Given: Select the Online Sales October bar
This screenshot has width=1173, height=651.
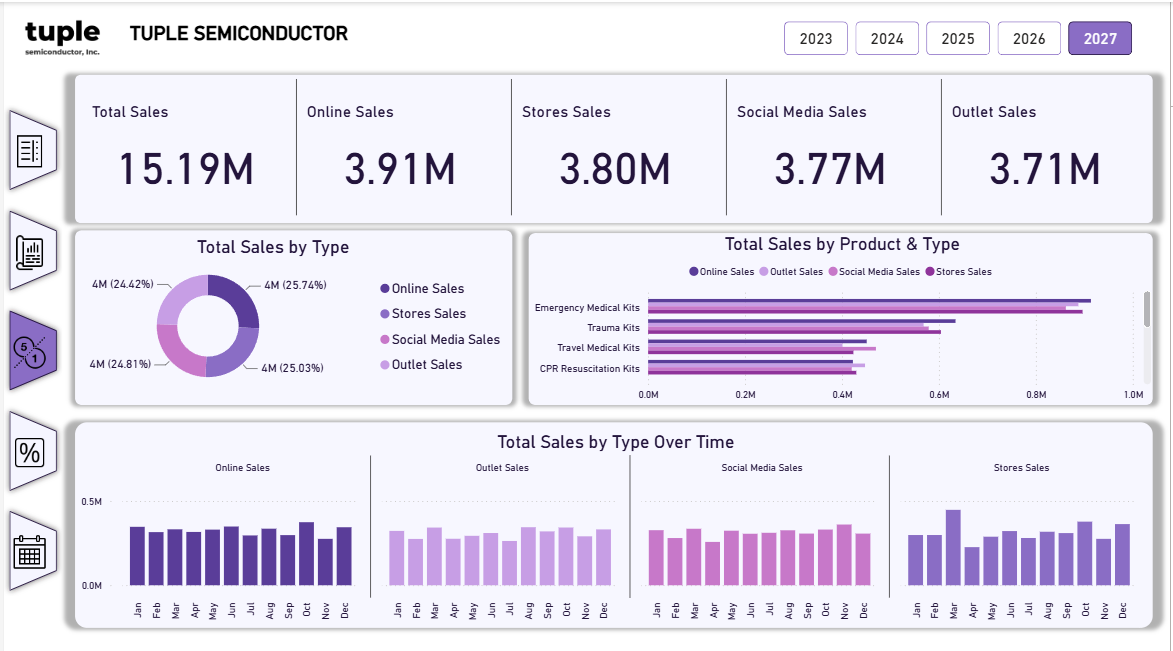Looking at the screenshot, I should [x=306, y=554].
